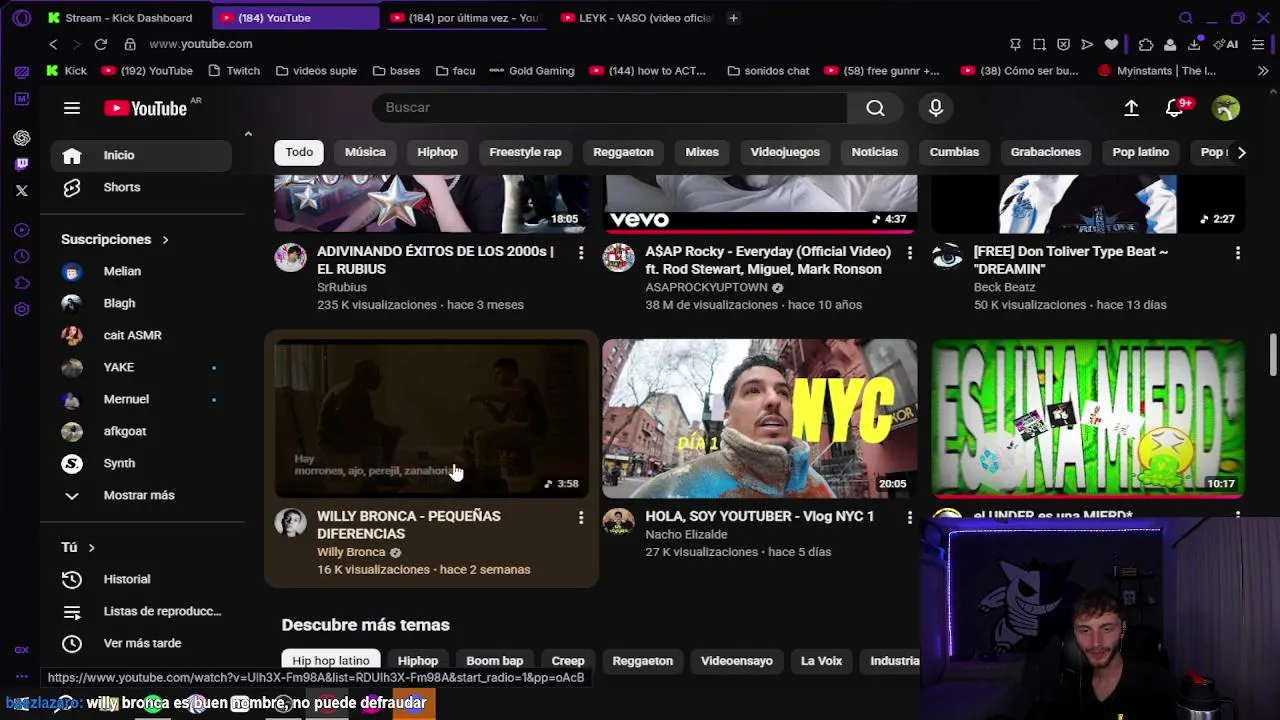Open the Opera AI button

coord(1226,44)
